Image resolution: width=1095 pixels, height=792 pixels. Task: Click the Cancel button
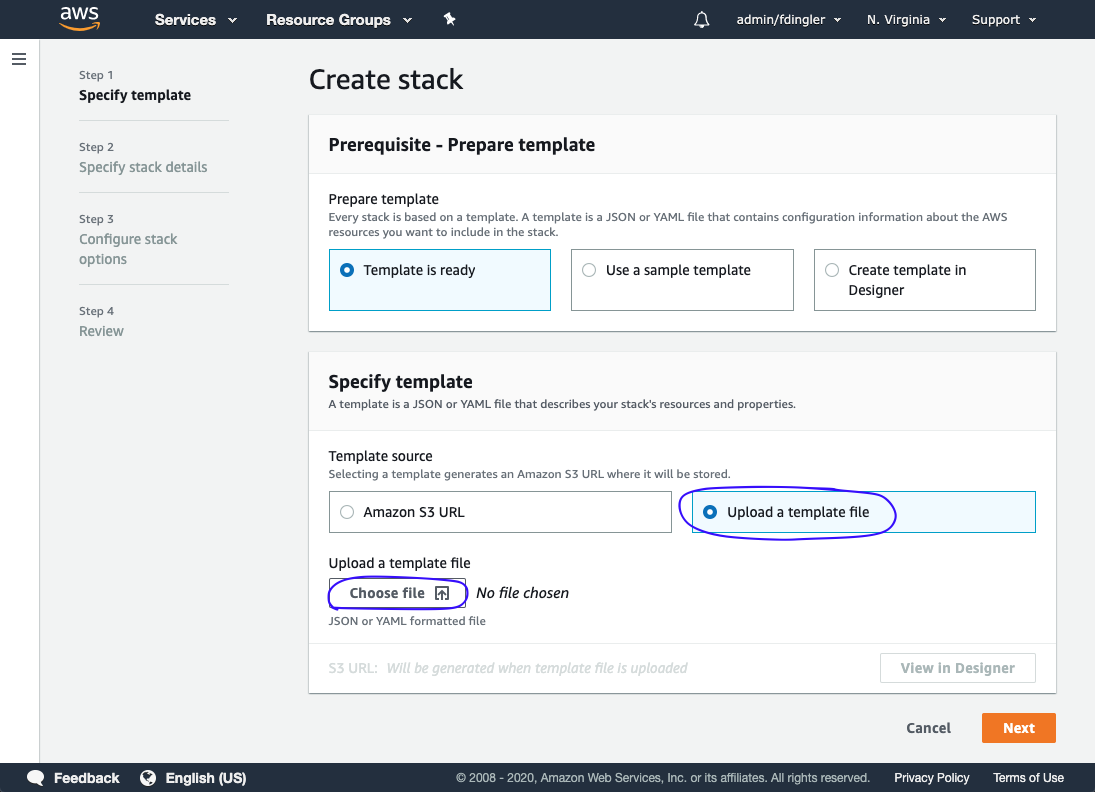click(928, 728)
